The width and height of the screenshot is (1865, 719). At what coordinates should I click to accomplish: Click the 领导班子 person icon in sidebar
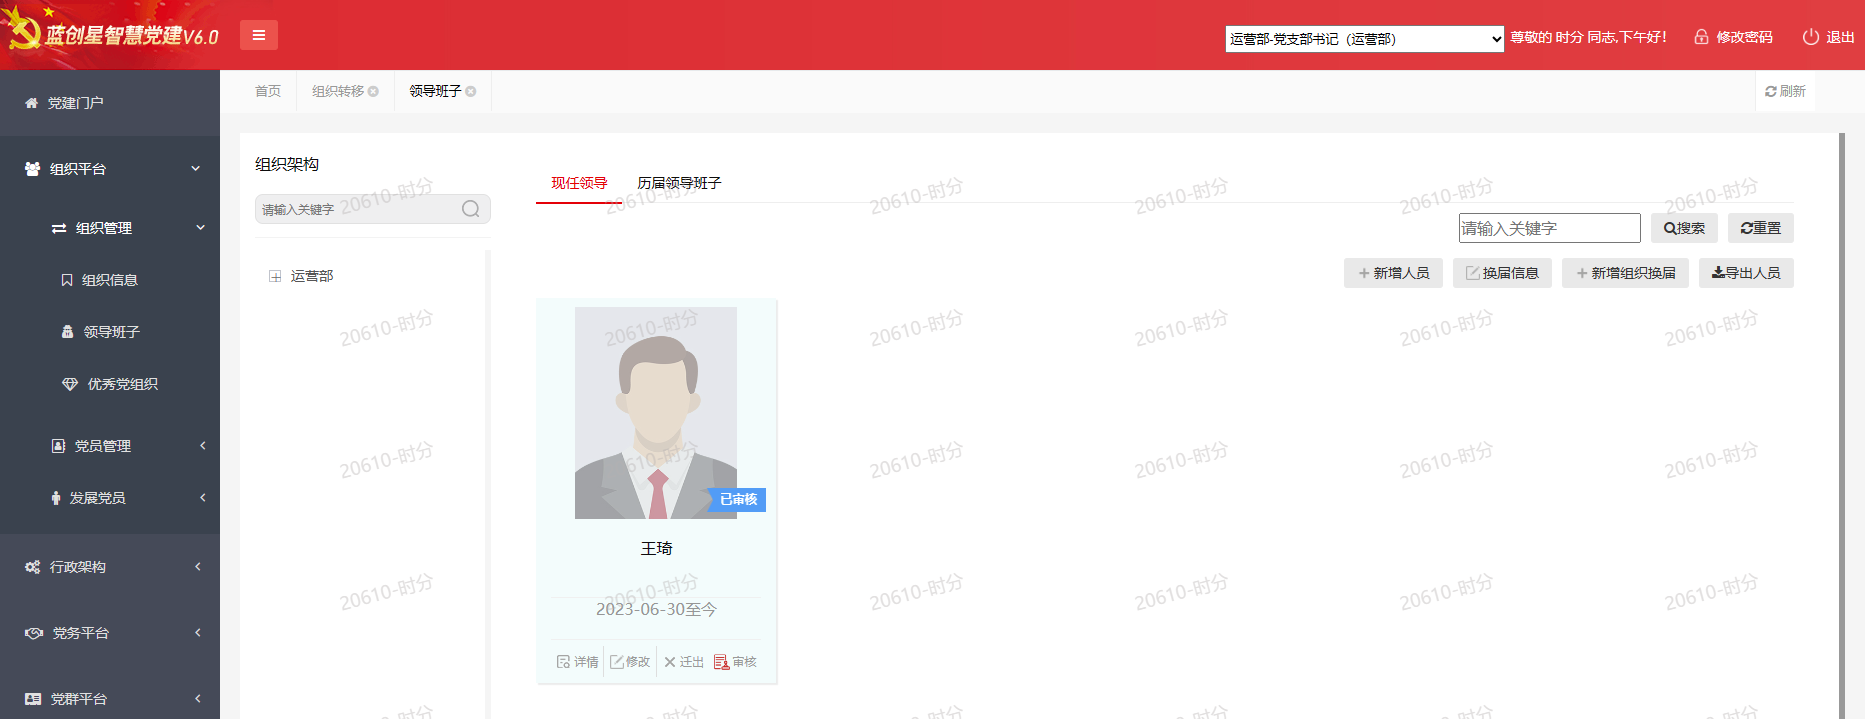click(x=67, y=332)
